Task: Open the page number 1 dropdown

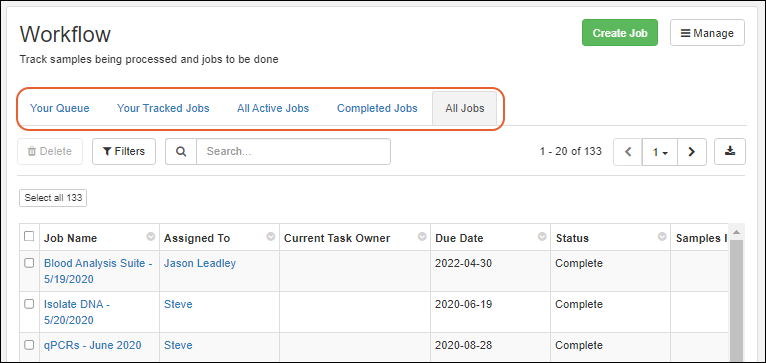Action: [660, 152]
